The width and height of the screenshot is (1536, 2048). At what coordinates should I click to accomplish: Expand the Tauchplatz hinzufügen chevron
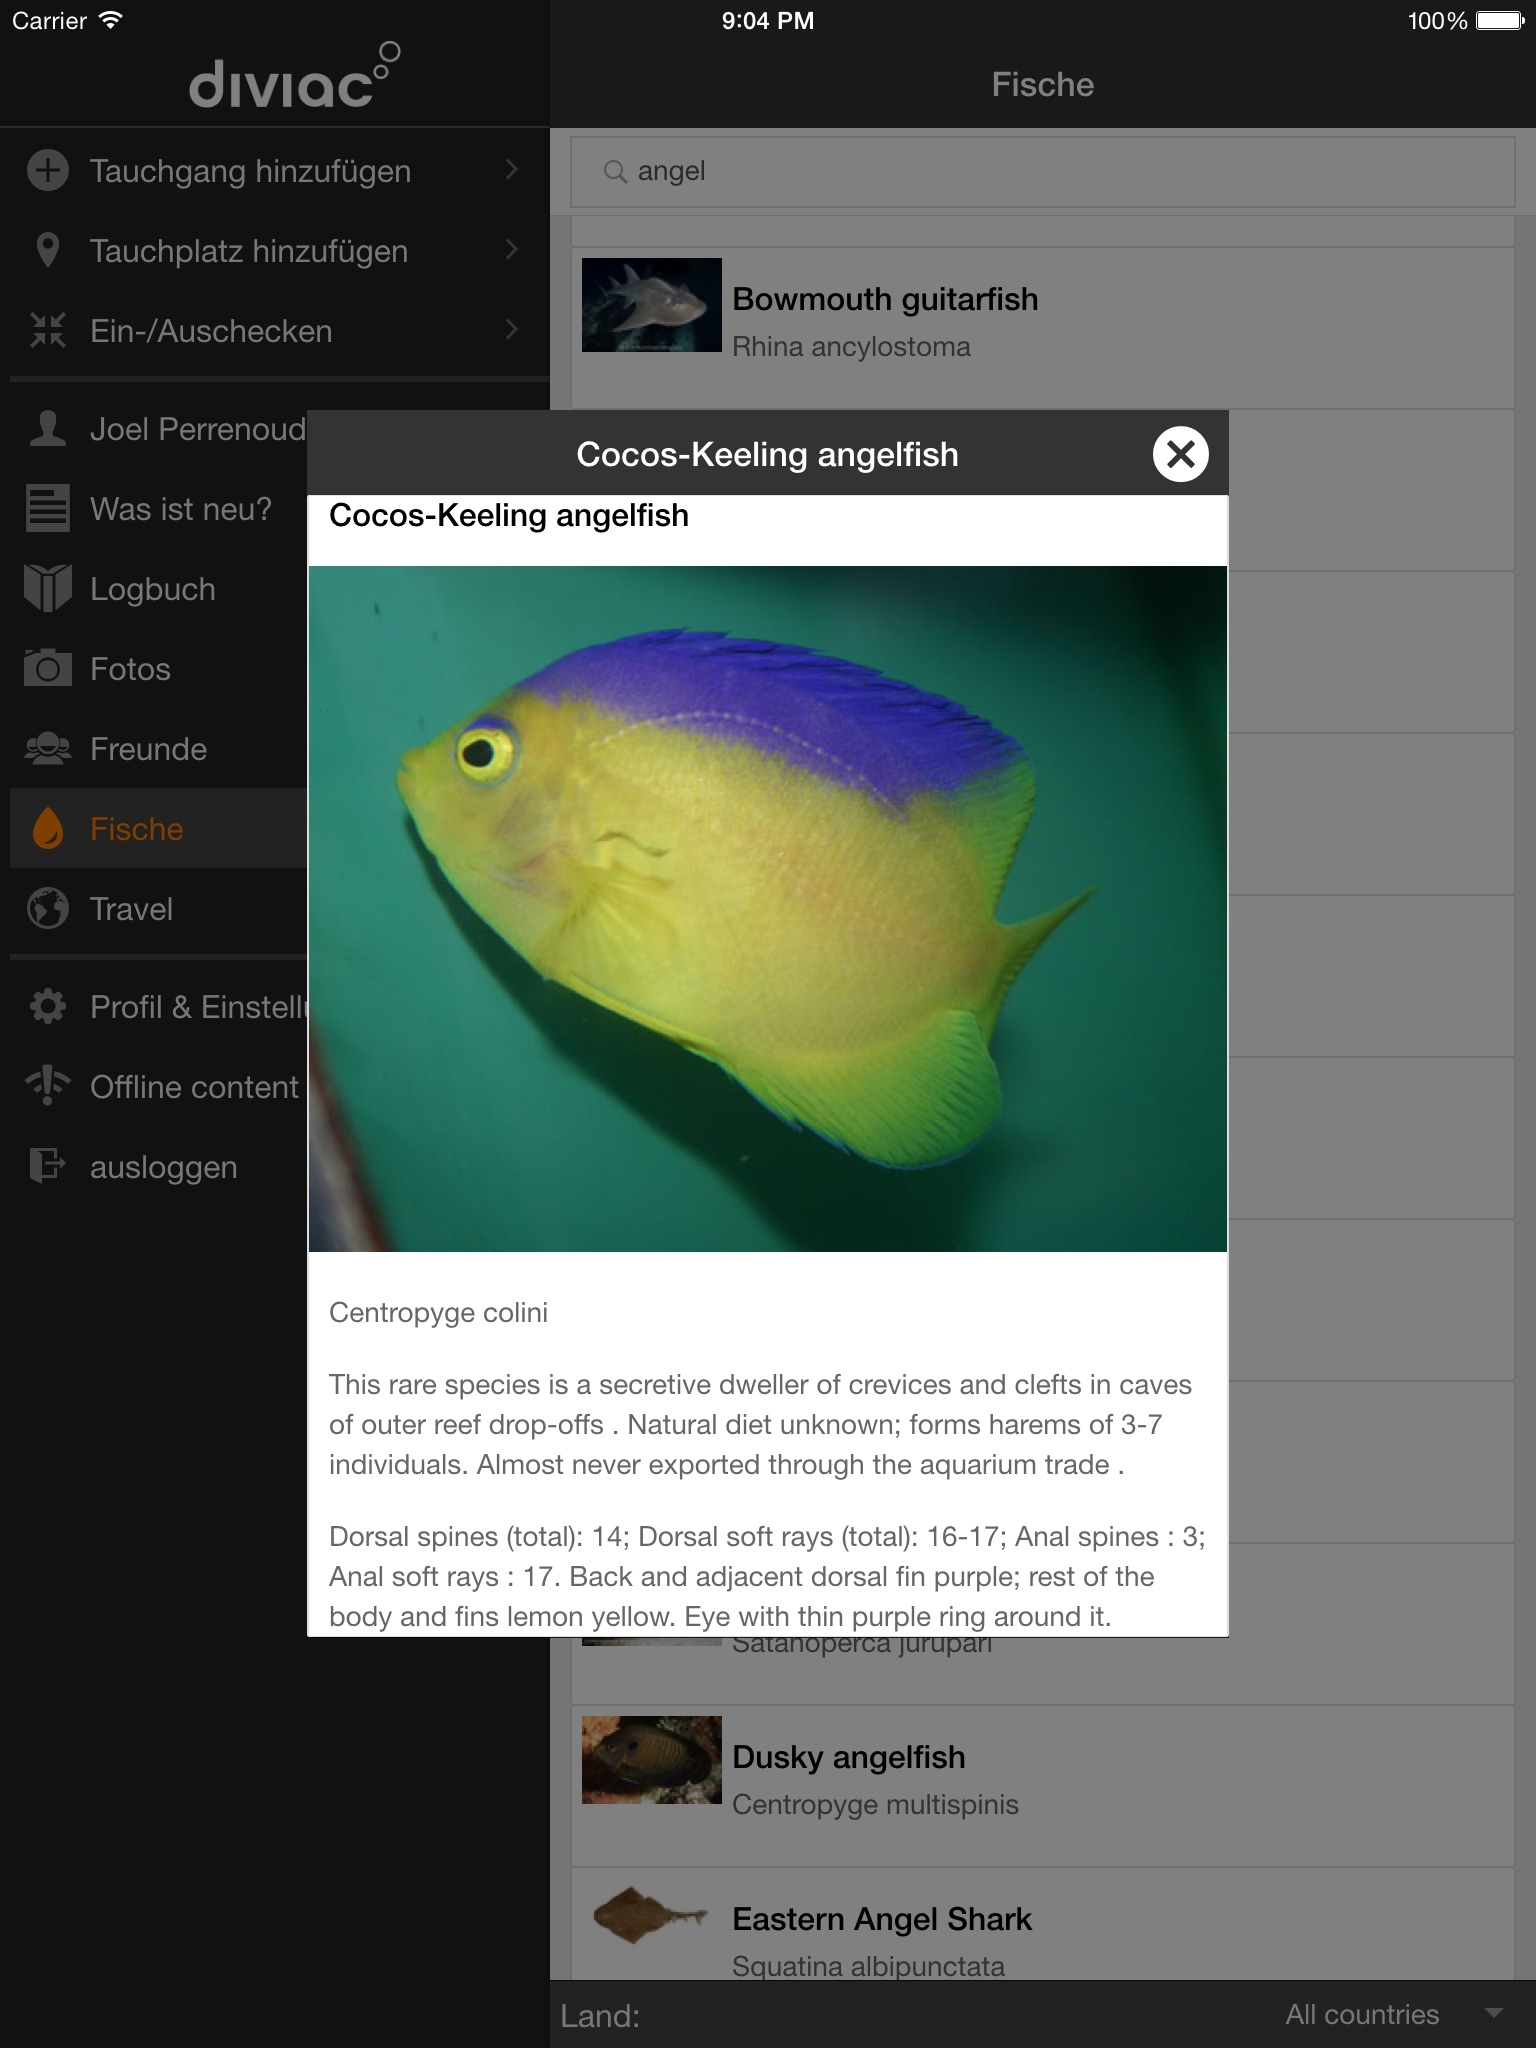[512, 249]
